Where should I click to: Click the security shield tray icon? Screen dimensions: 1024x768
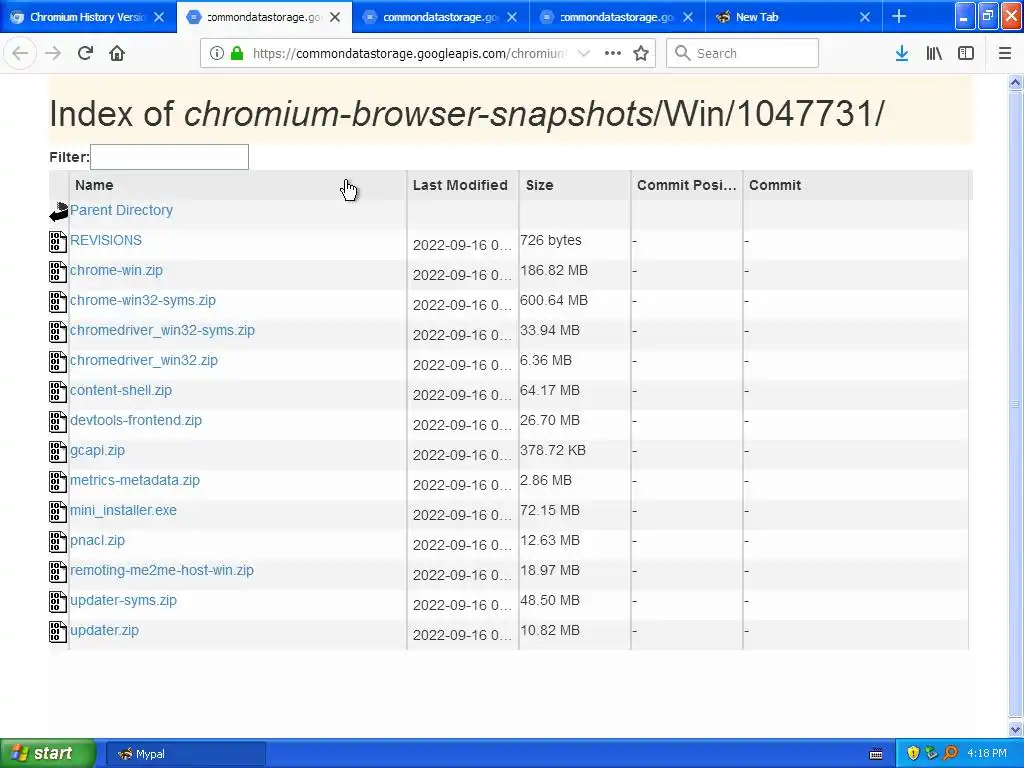913,753
